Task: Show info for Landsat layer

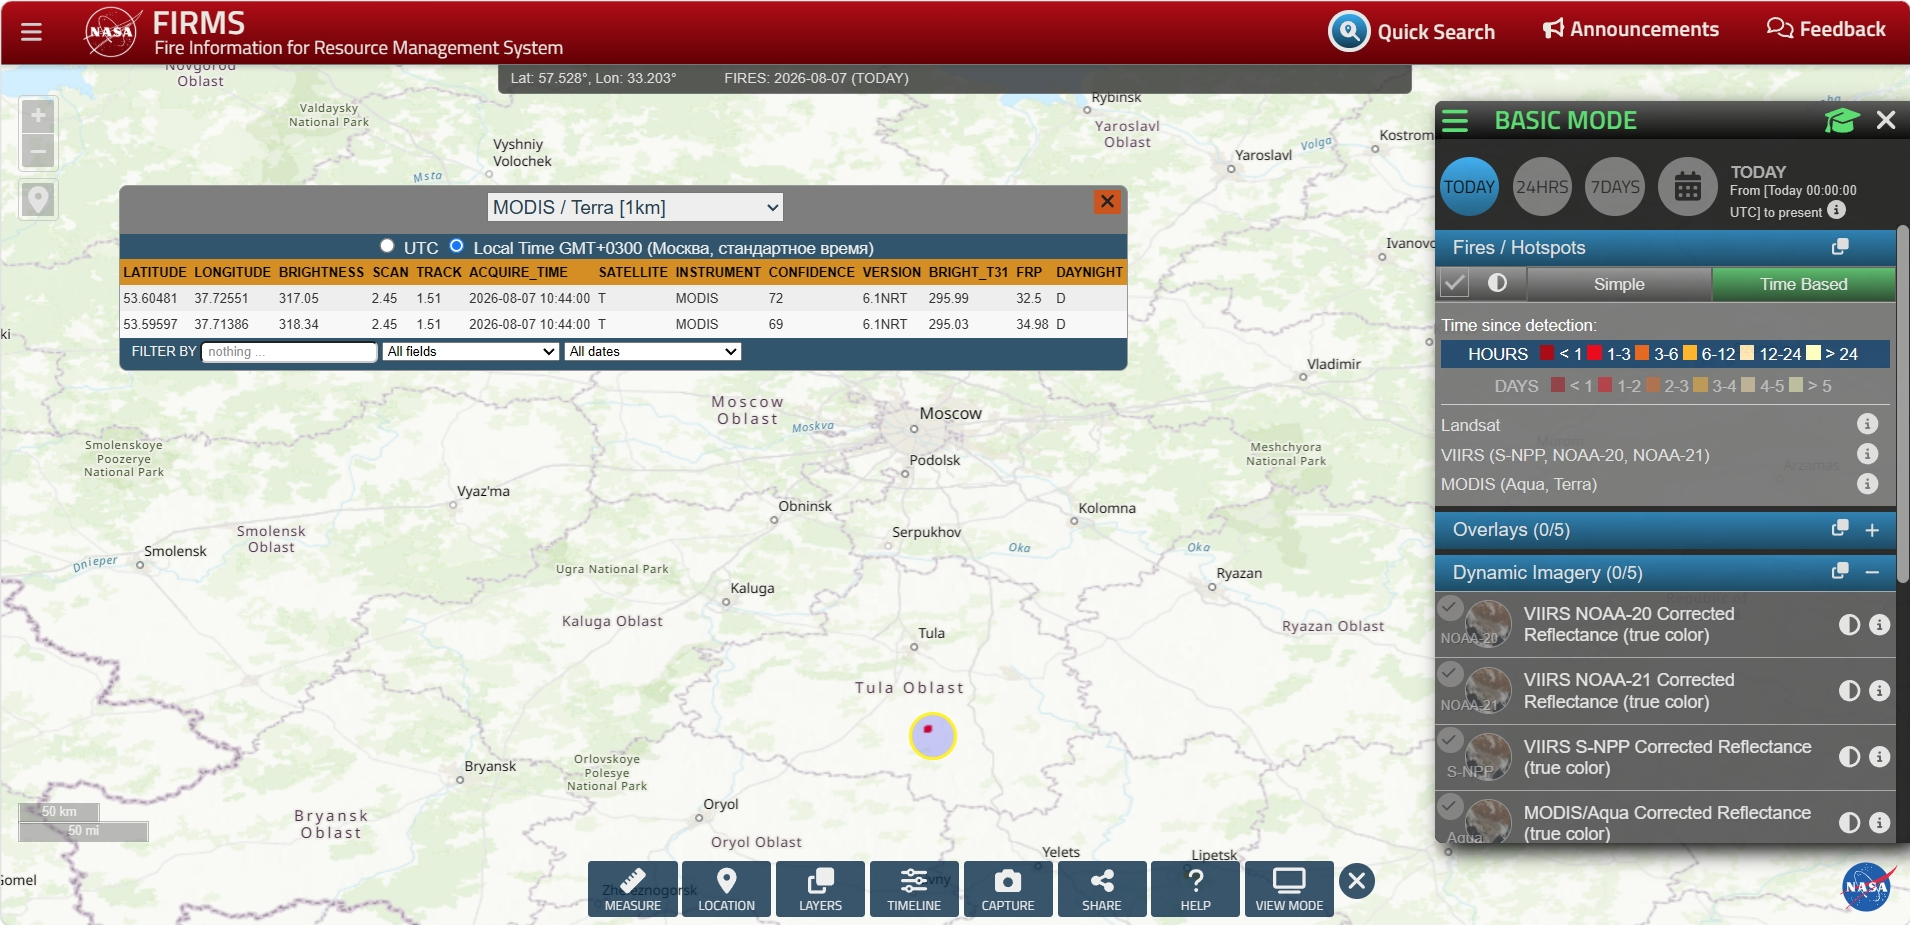Action: [x=1867, y=424]
